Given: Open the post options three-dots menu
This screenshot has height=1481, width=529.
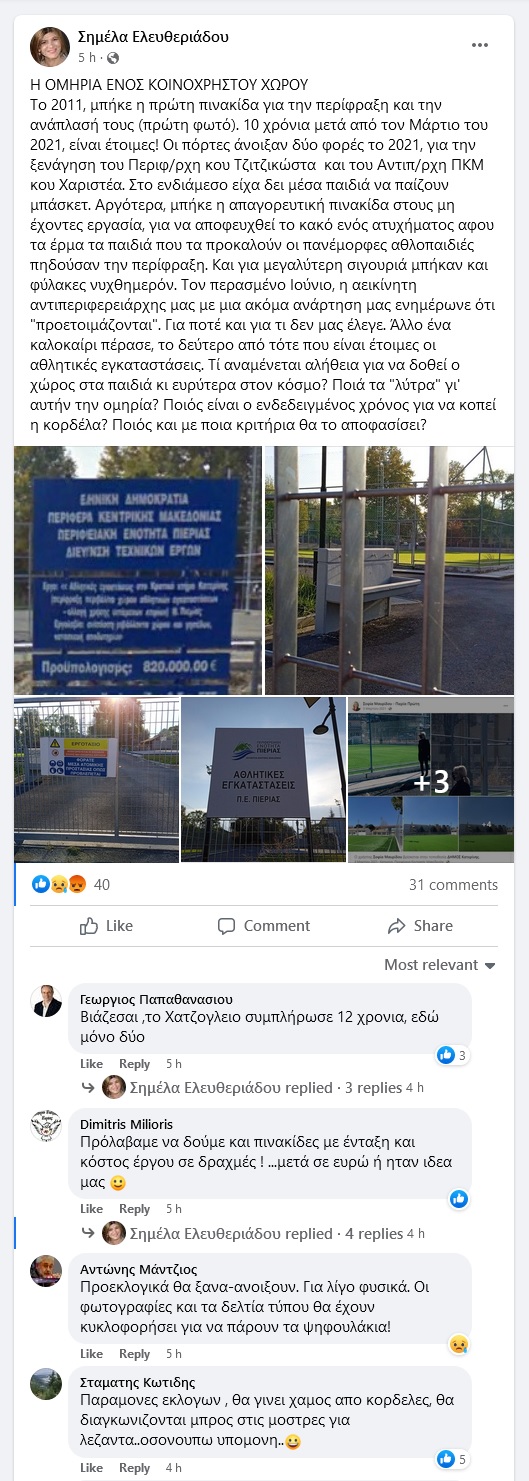Looking at the screenshot, I should click(480, 45).
